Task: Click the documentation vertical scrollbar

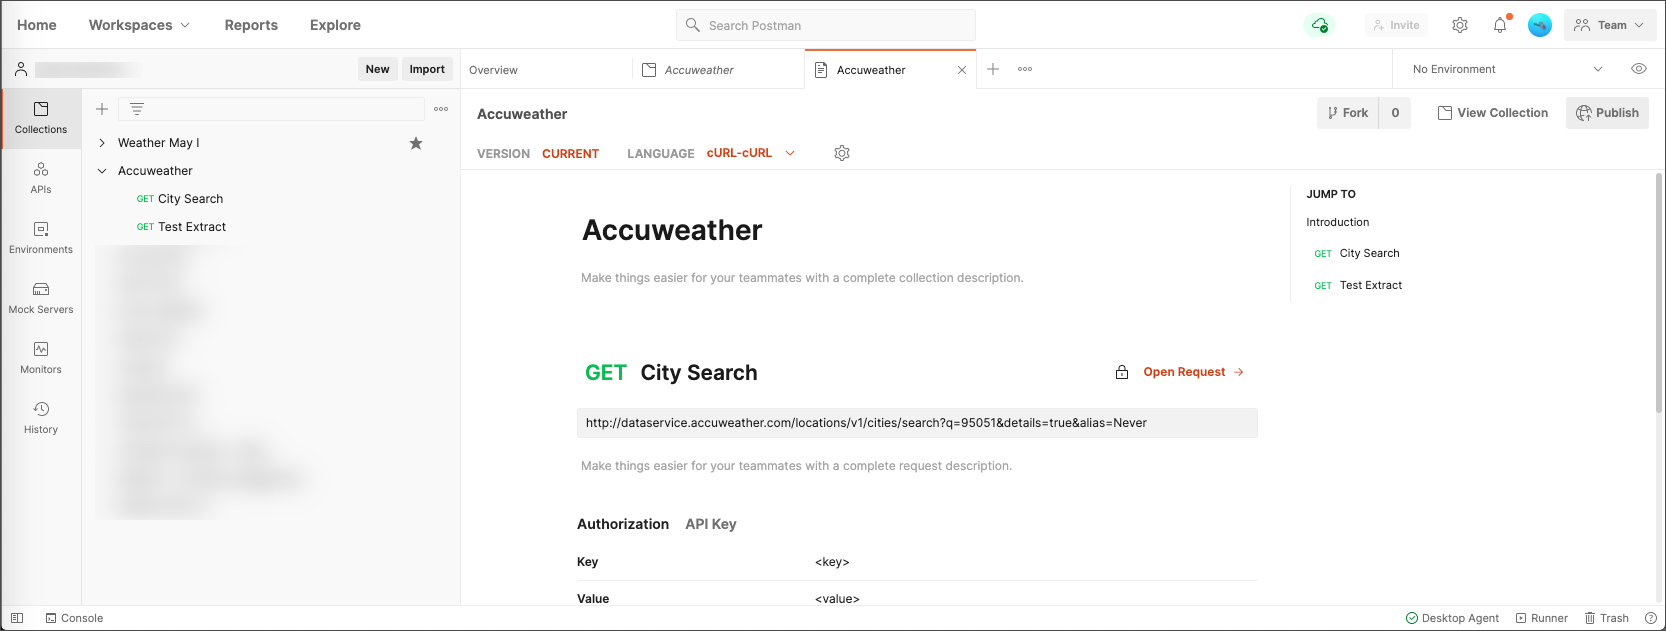Action: click(x=1659, y=292)
